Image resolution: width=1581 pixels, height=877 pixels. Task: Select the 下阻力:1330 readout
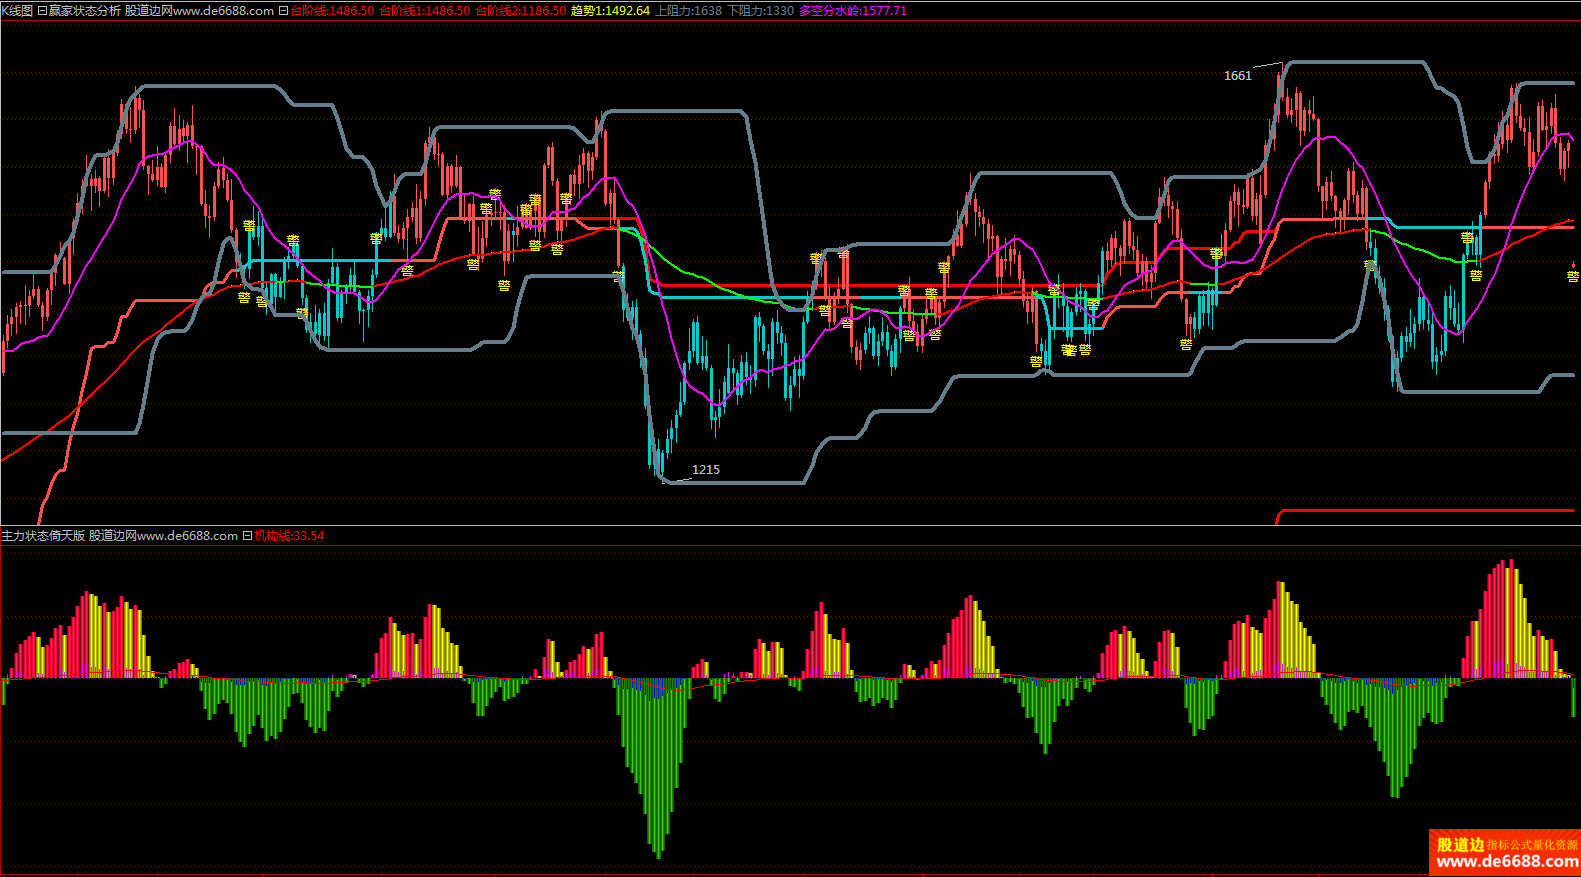point(760,11)
